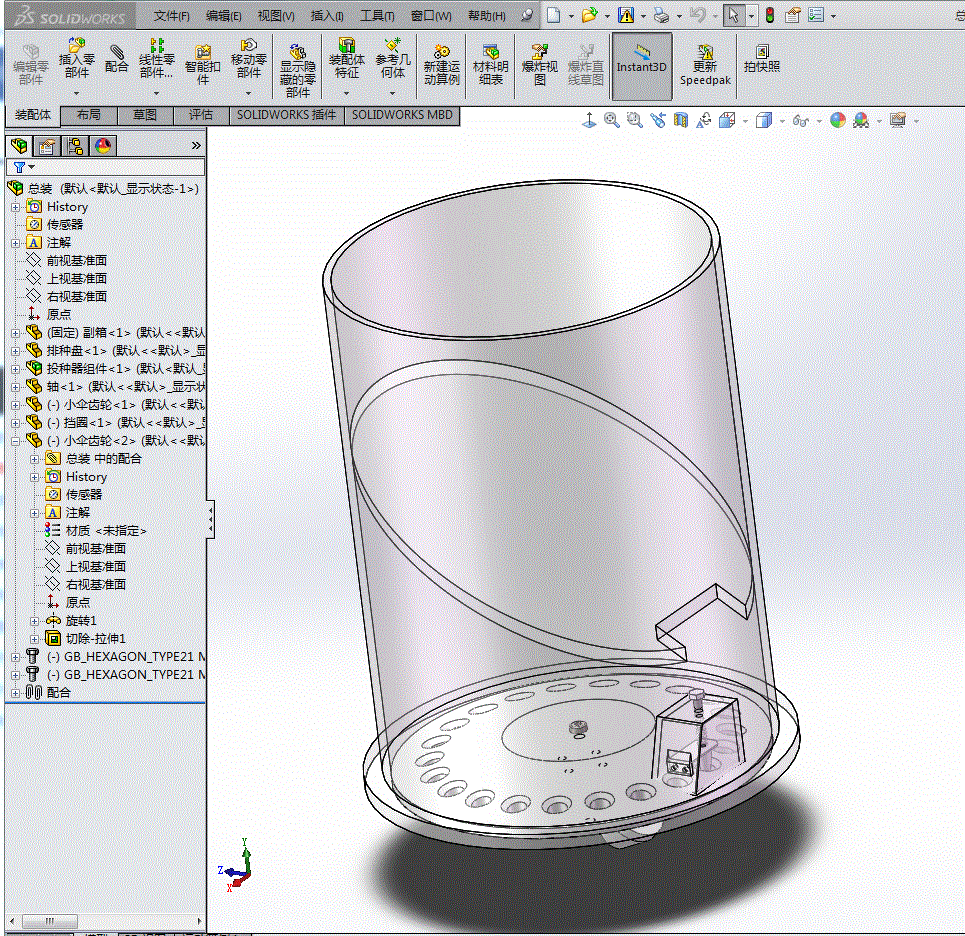Toggle the Hide/Show Items glasses icon
Screen dimensions: 965x936
(x=800, y=121)
